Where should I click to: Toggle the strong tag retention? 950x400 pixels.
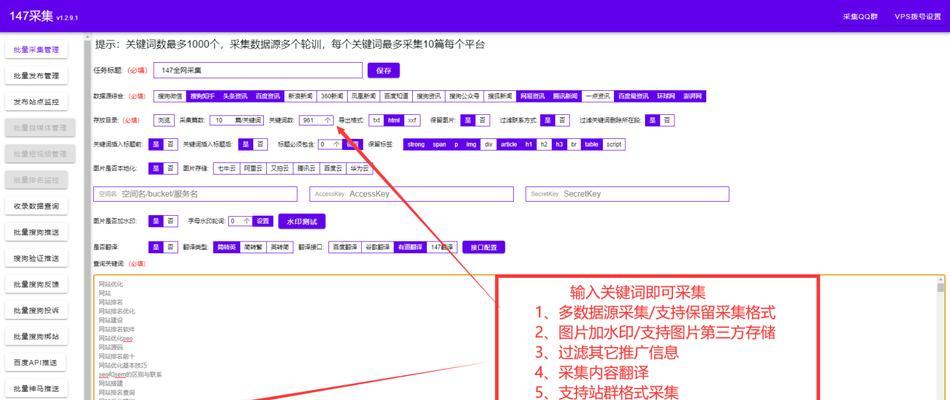point(416,144)
